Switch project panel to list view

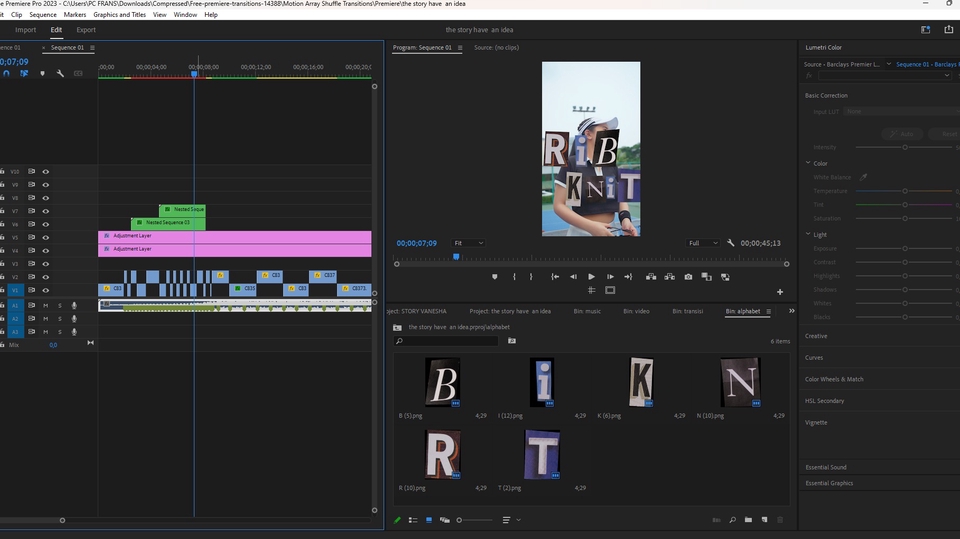(413, 520)
